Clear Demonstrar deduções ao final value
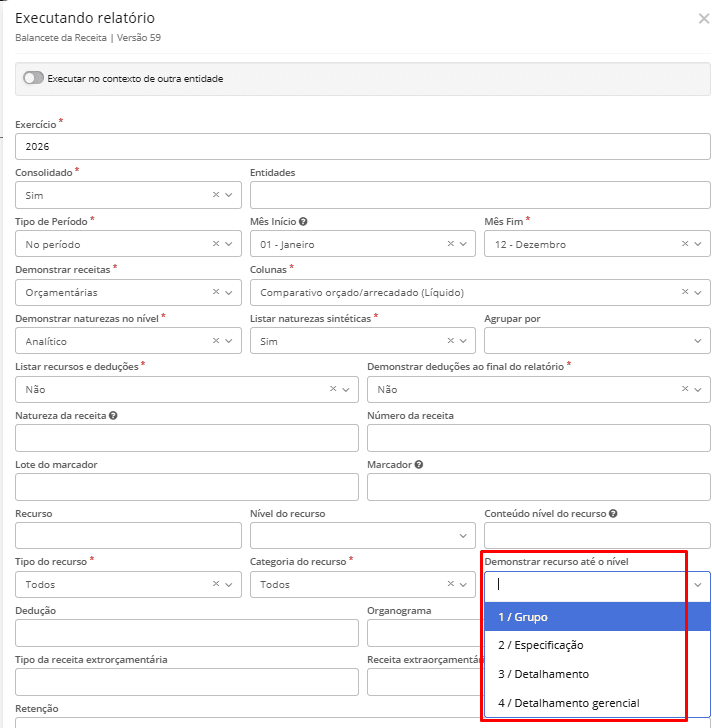 [685, 389]
